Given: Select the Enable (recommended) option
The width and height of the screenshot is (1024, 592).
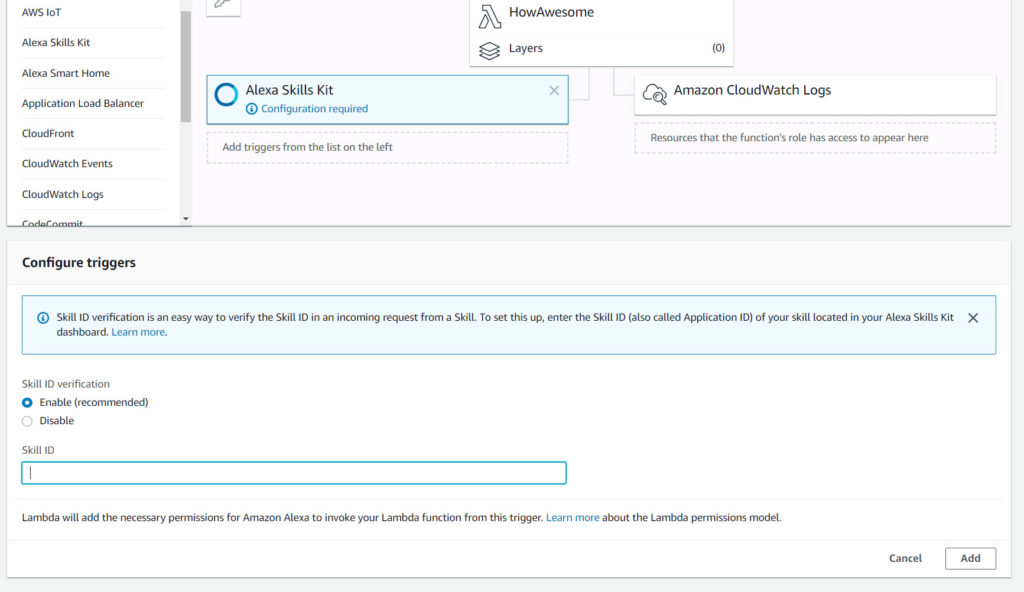Looking at the screenshot, I should (27, 404).
